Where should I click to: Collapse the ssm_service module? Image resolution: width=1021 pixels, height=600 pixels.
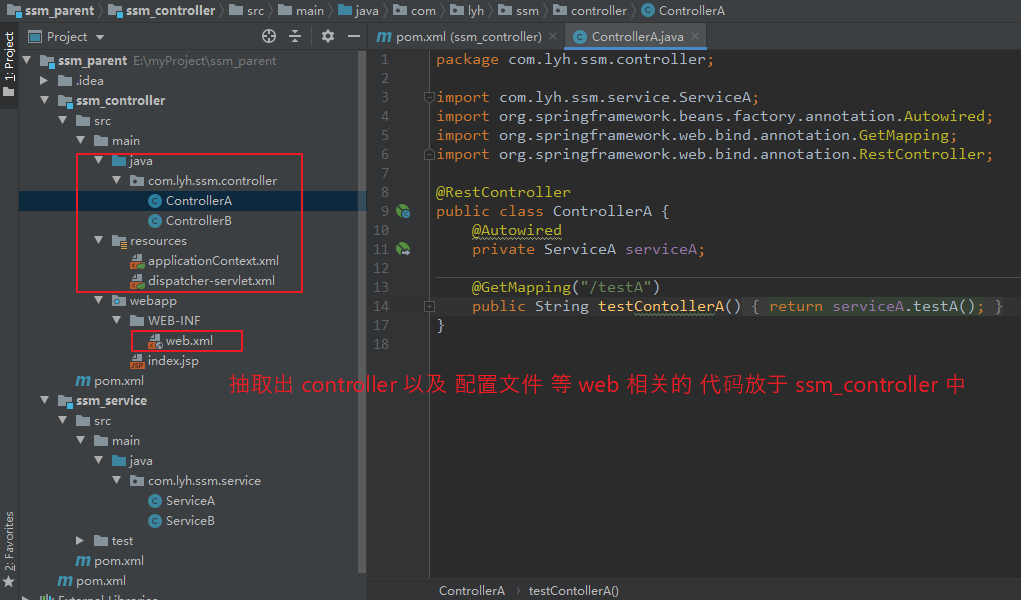[44, 400]
